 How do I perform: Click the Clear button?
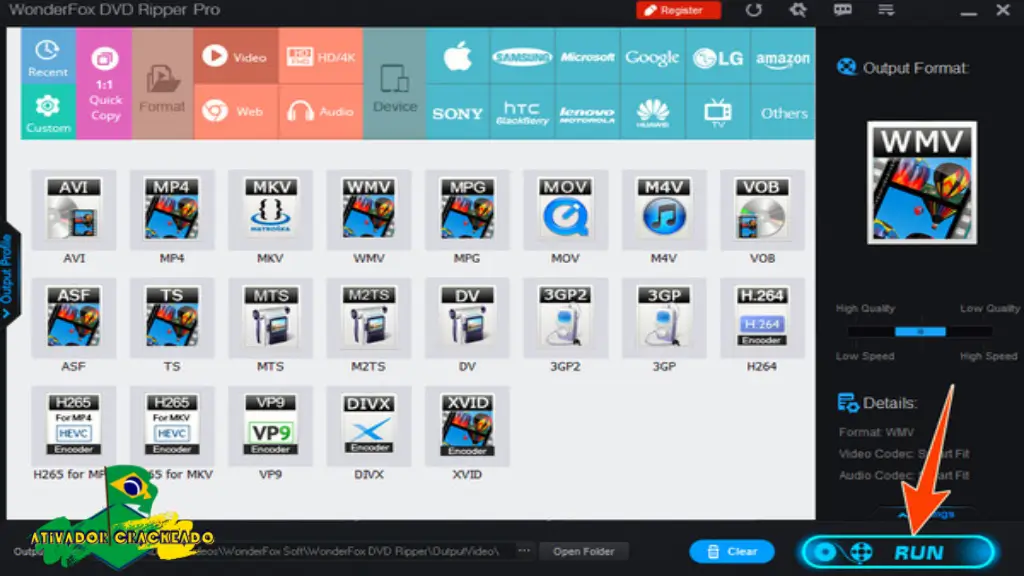[x=732, y=551]
